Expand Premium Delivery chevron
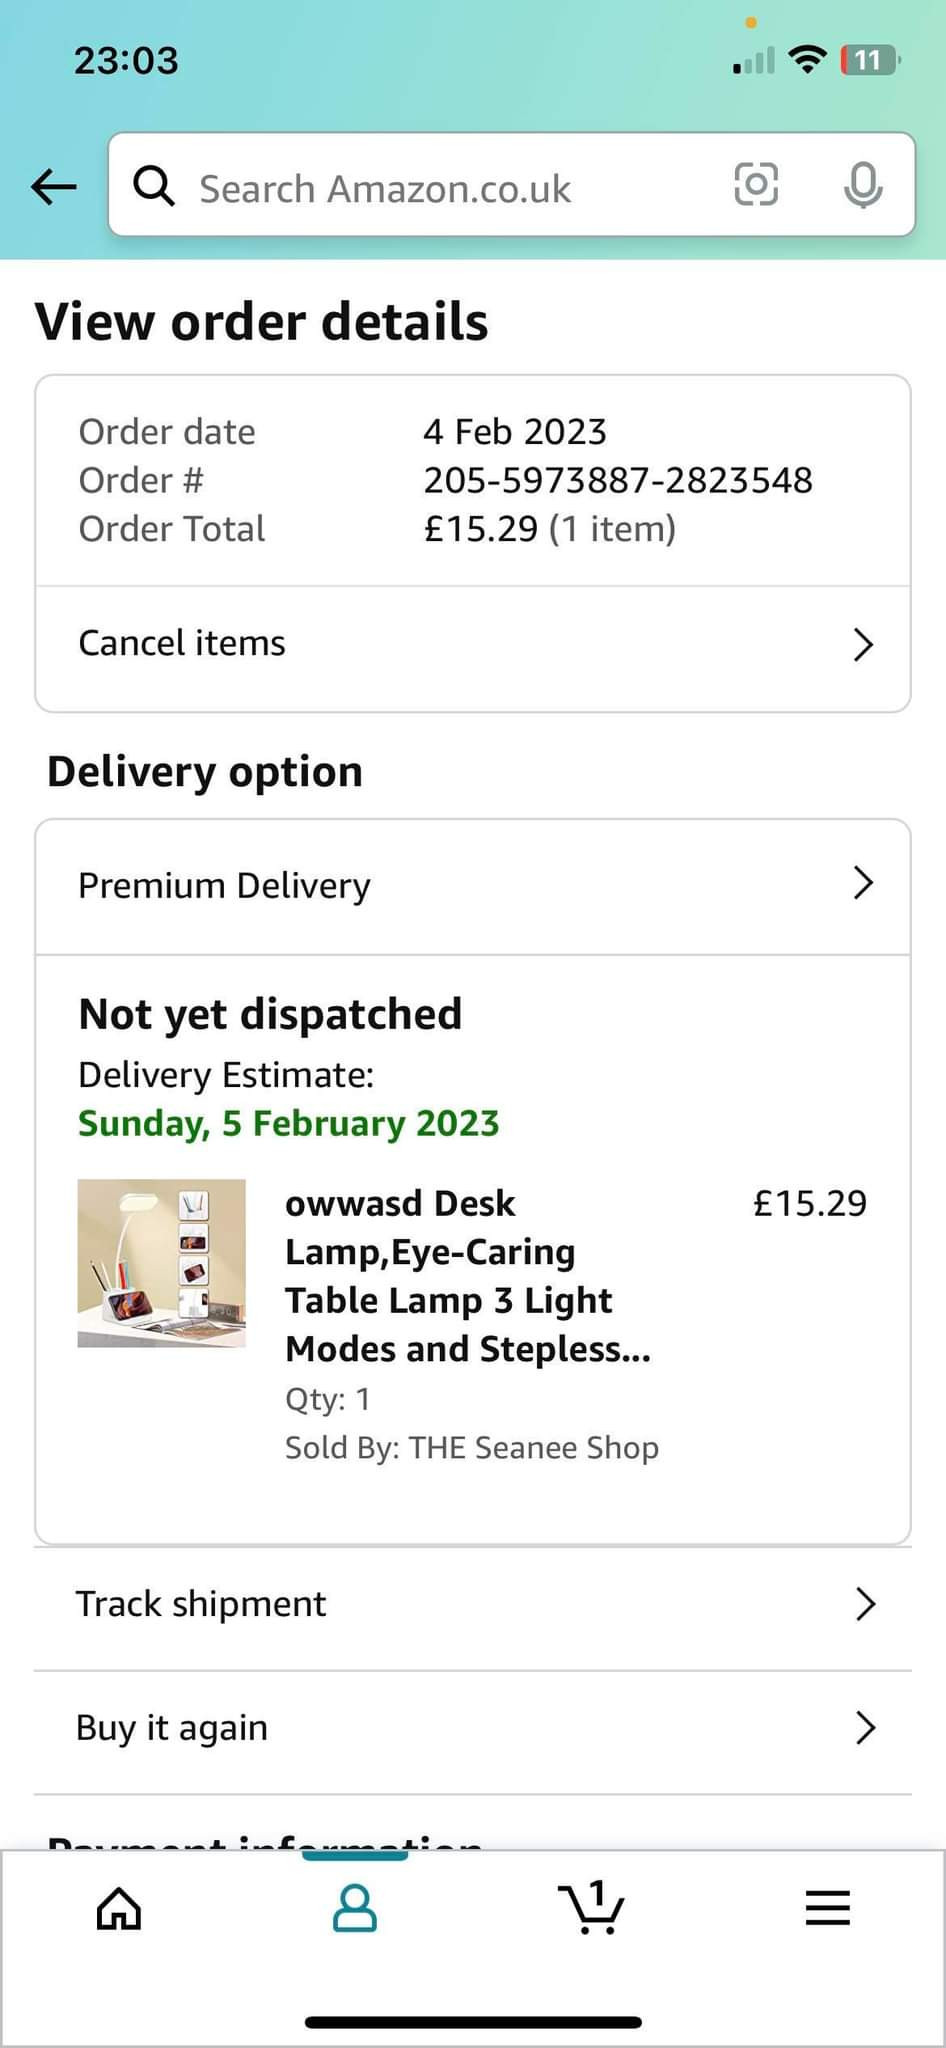This screenshot has height=2048, width=946. click(863, 884)
